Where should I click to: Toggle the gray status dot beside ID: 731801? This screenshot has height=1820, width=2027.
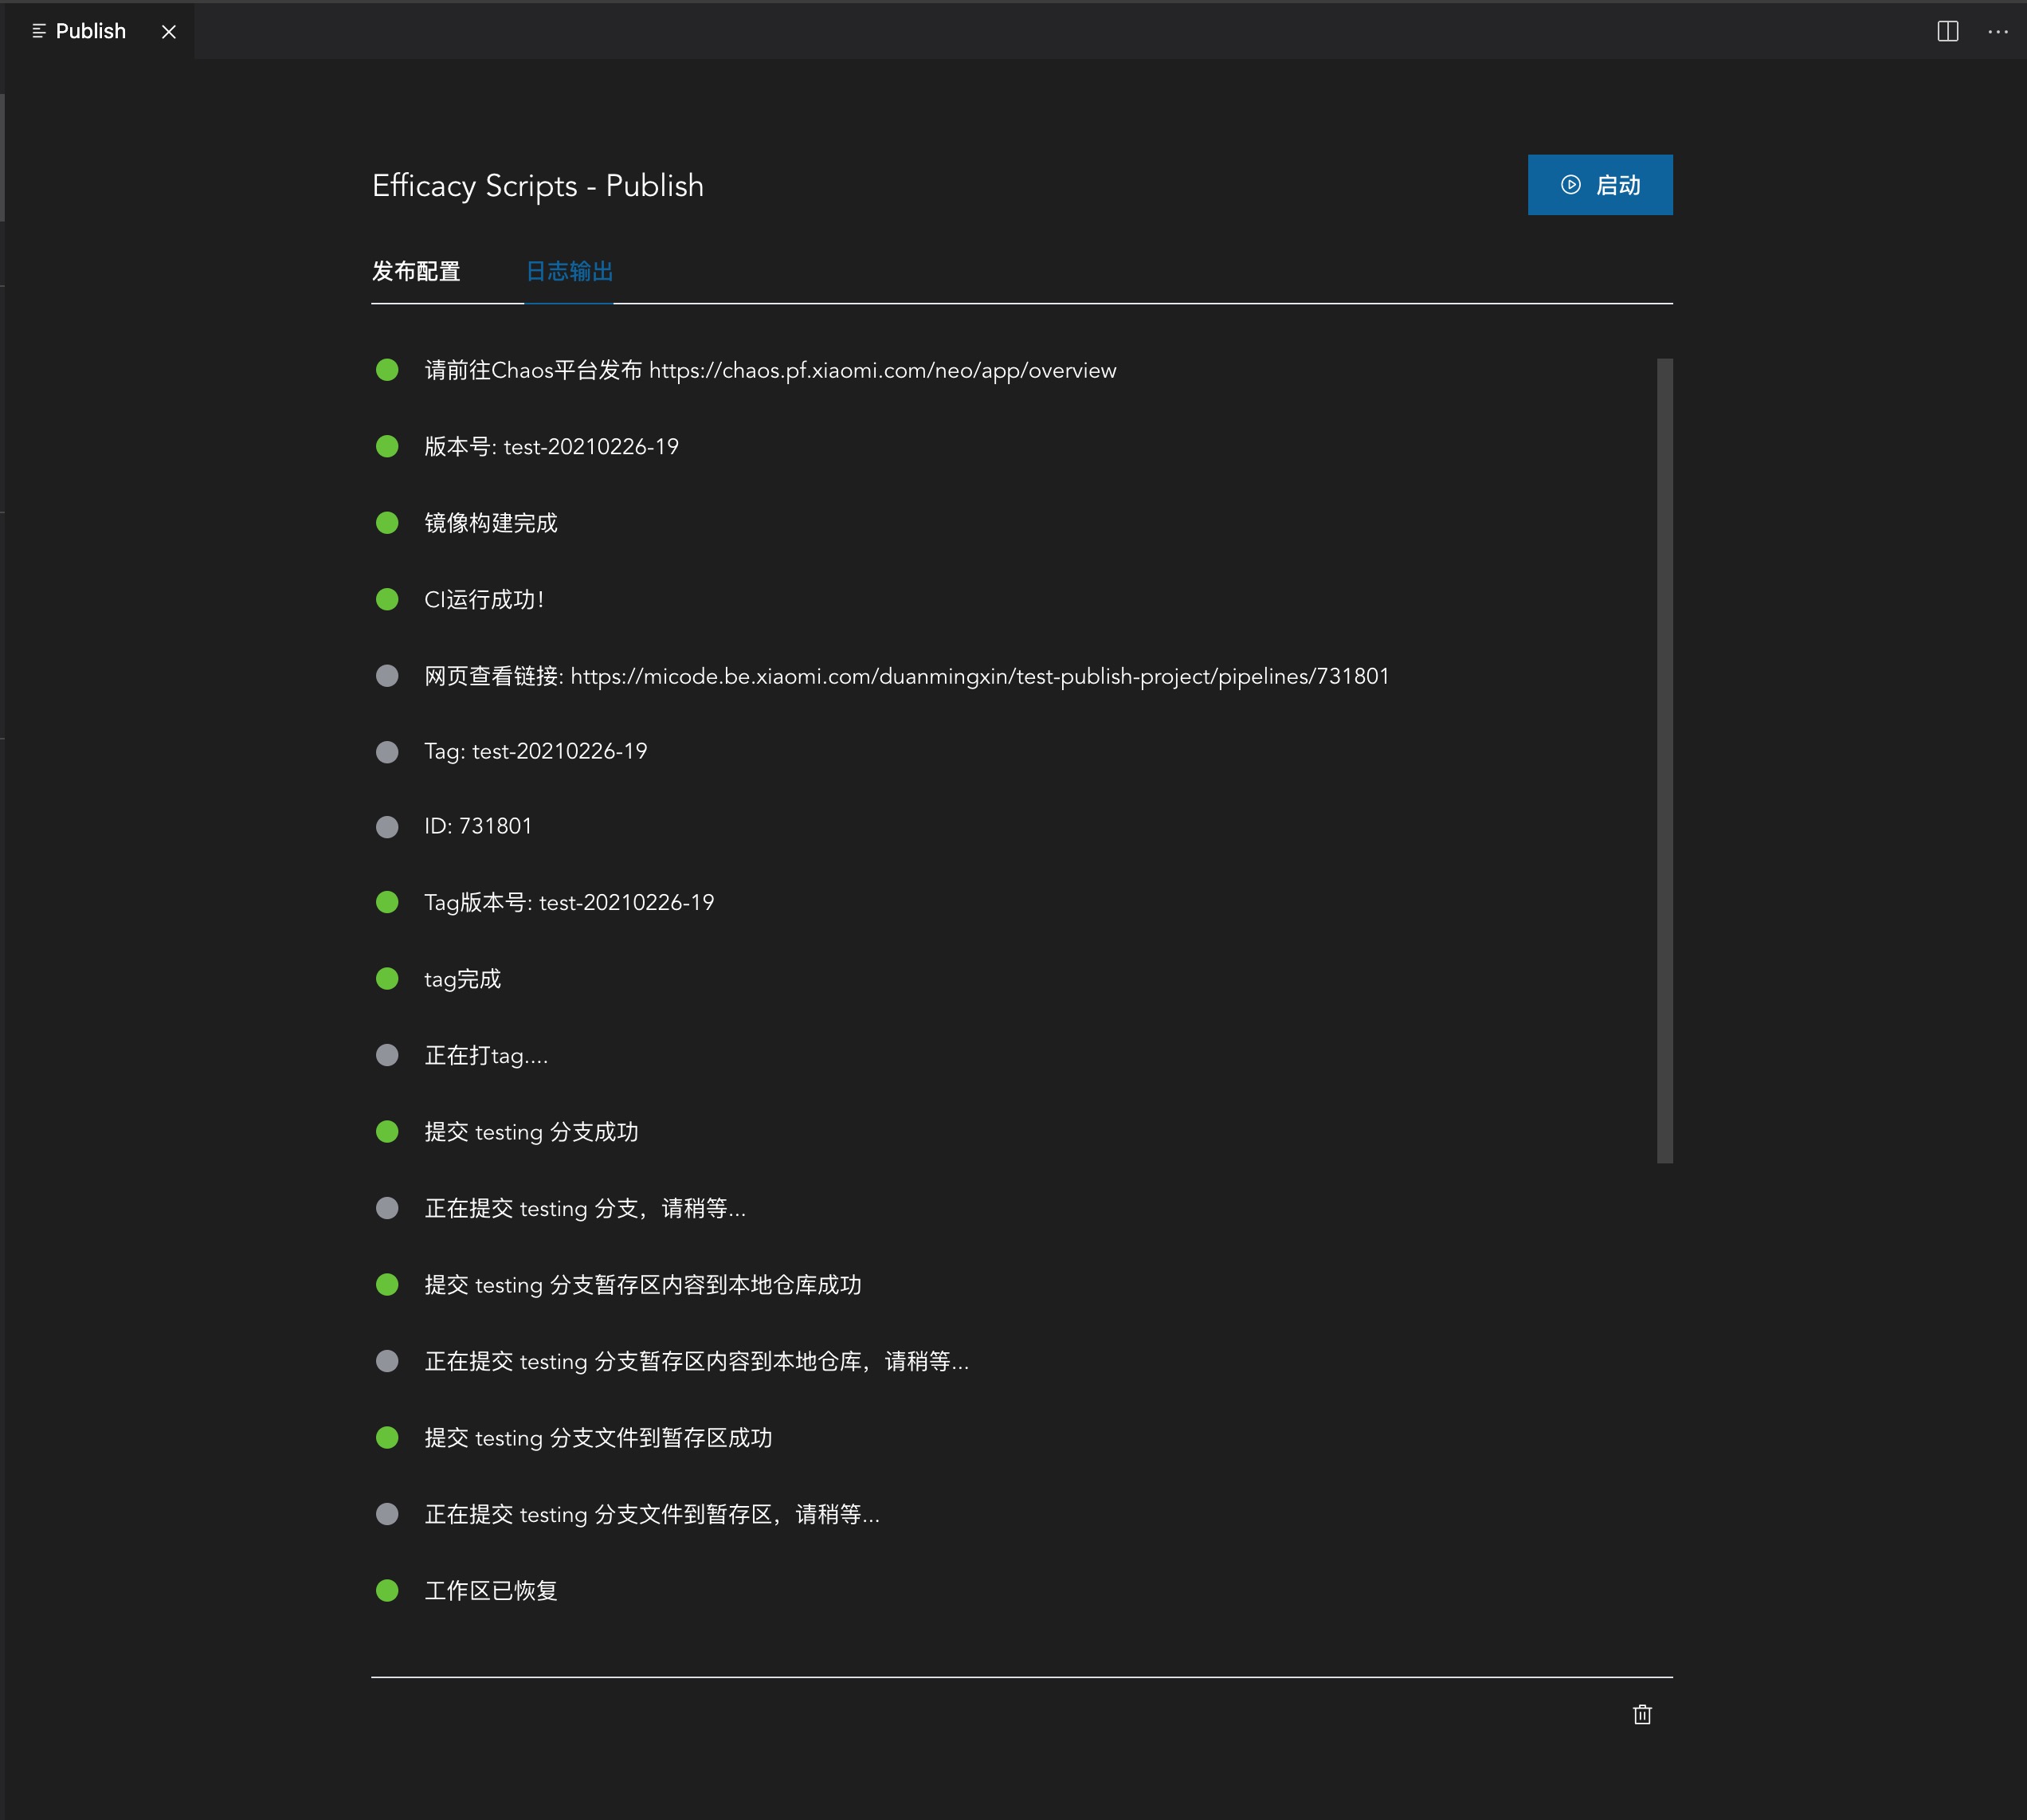pos(387,827)
